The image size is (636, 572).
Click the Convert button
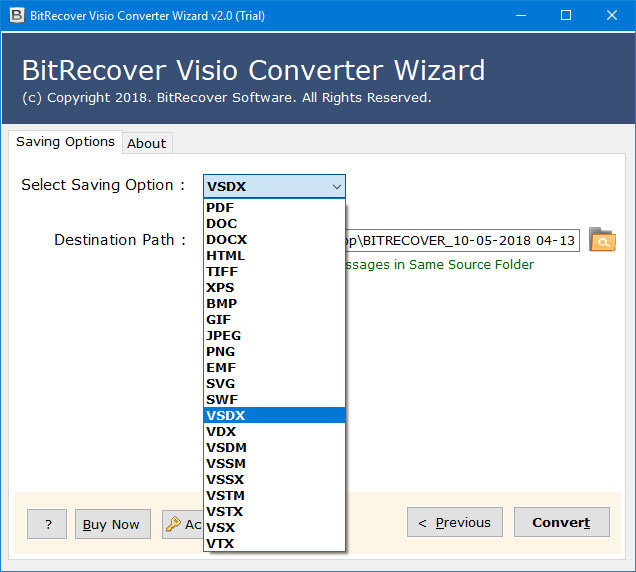pos(561,522)
